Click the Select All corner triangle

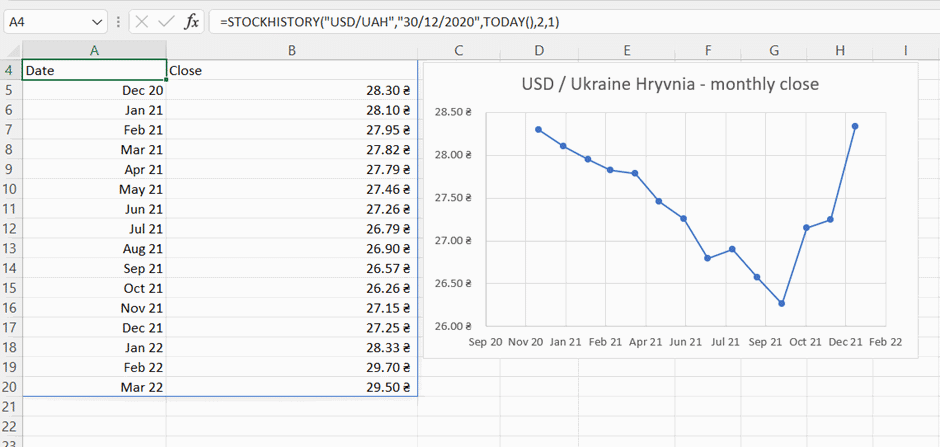12,51
